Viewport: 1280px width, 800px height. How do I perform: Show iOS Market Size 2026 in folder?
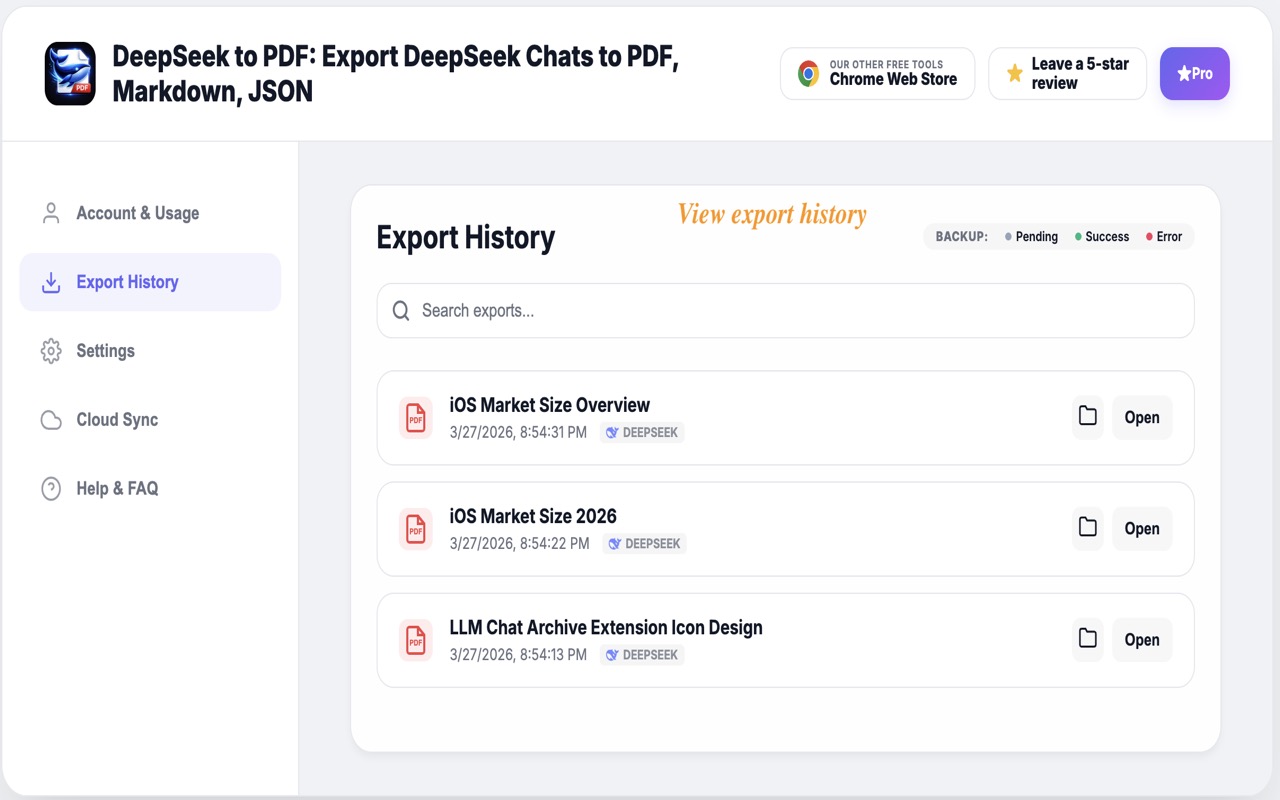1088,528
